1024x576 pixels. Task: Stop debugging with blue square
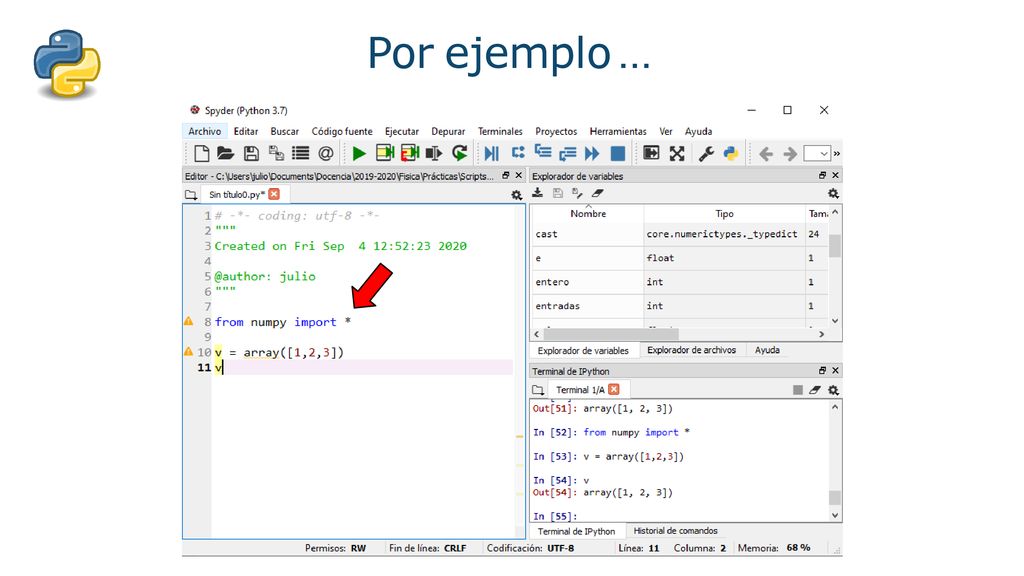tap(618, 153)
